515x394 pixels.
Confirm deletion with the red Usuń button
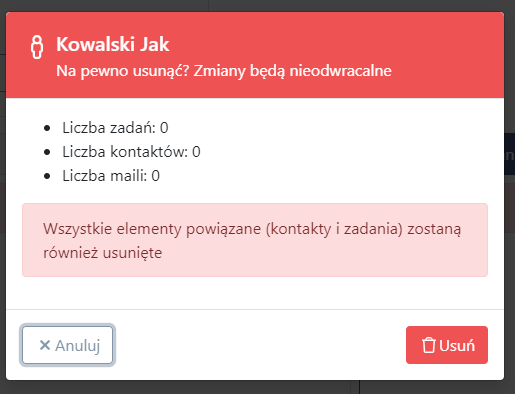tap(447, 345)
